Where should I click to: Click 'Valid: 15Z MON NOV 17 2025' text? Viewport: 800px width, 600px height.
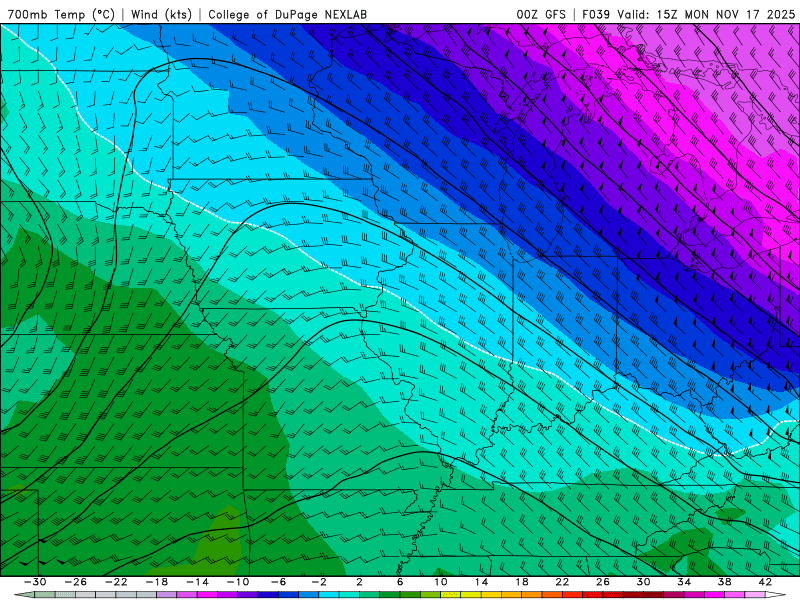tap(706, 14)
